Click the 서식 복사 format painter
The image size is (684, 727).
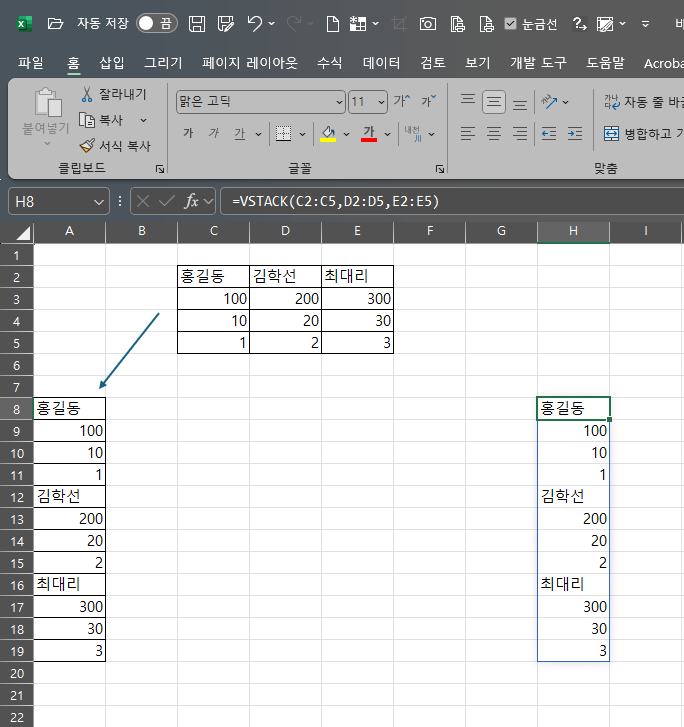[x=87, y=145]
